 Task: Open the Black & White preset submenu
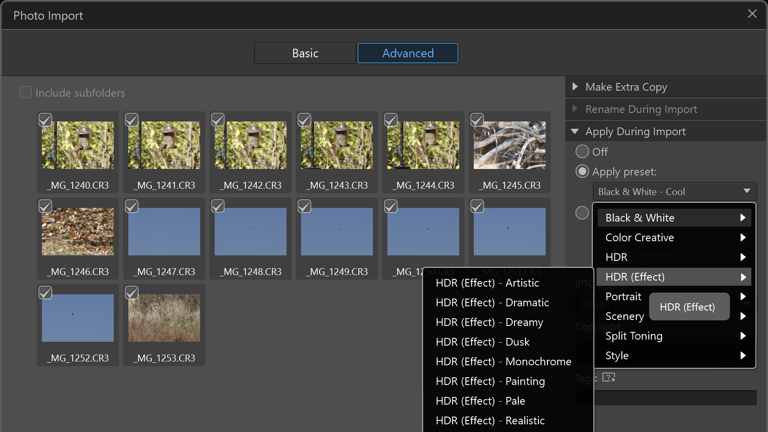[674, 217]
